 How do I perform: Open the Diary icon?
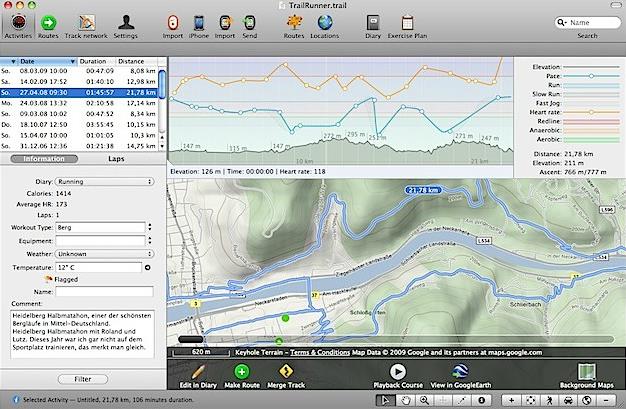point(373,26)
